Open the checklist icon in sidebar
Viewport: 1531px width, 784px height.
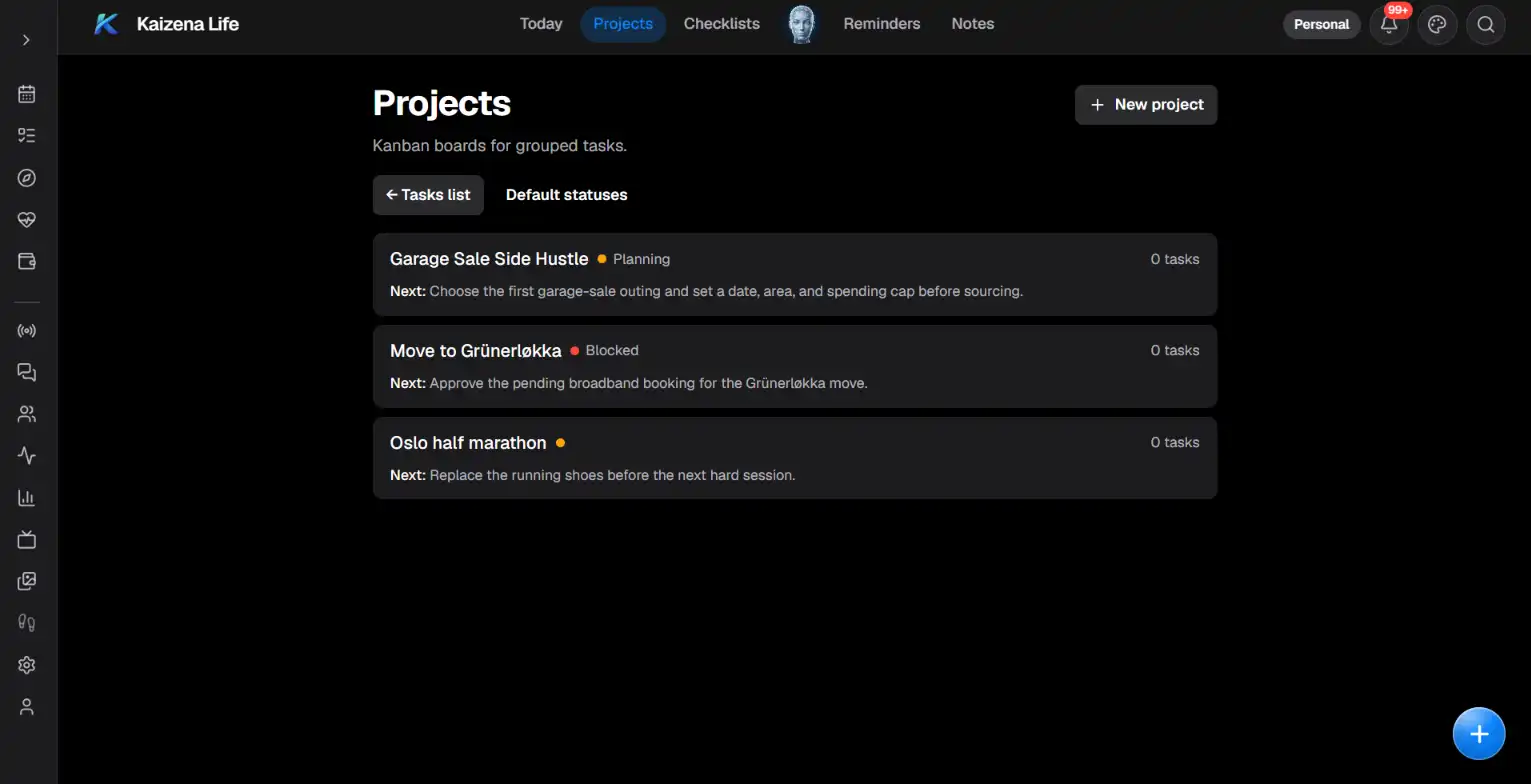click(27, 136)
